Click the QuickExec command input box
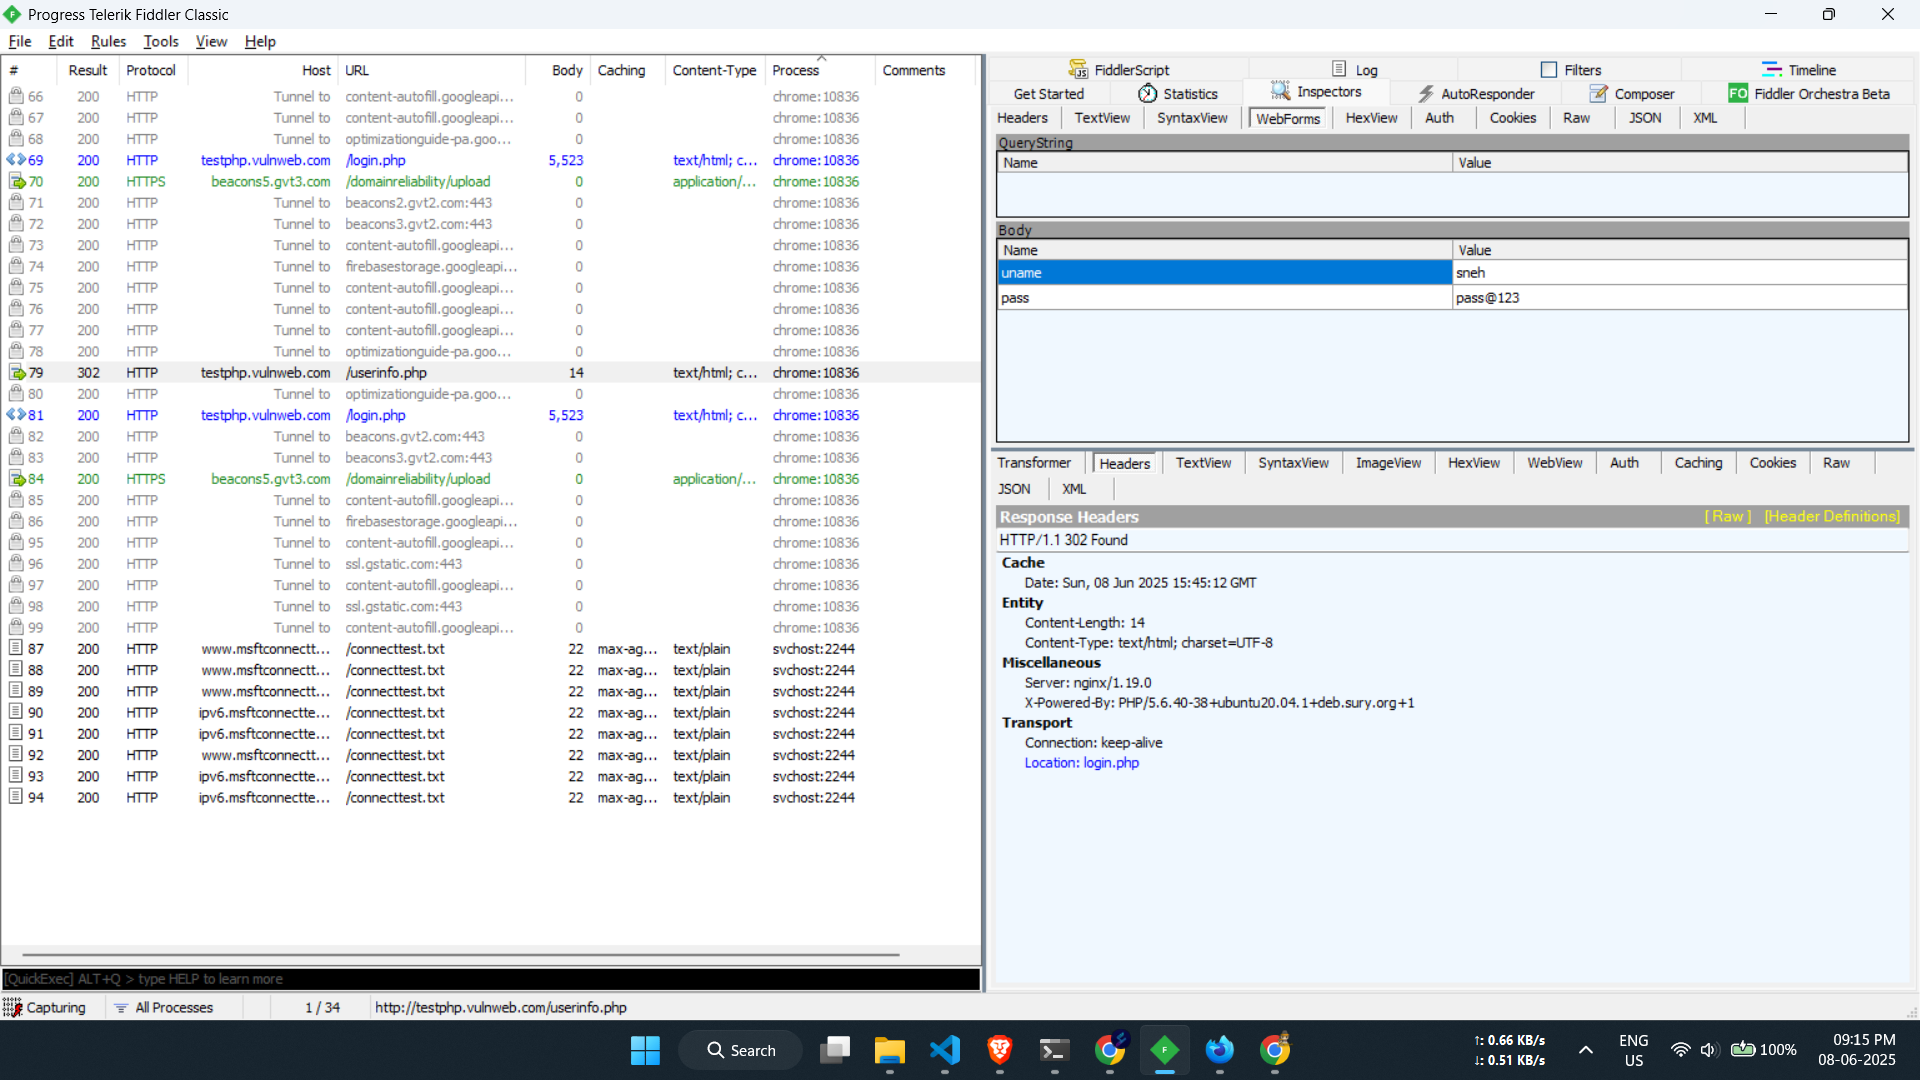1920x1080 pixels. [x=490, y=979]
